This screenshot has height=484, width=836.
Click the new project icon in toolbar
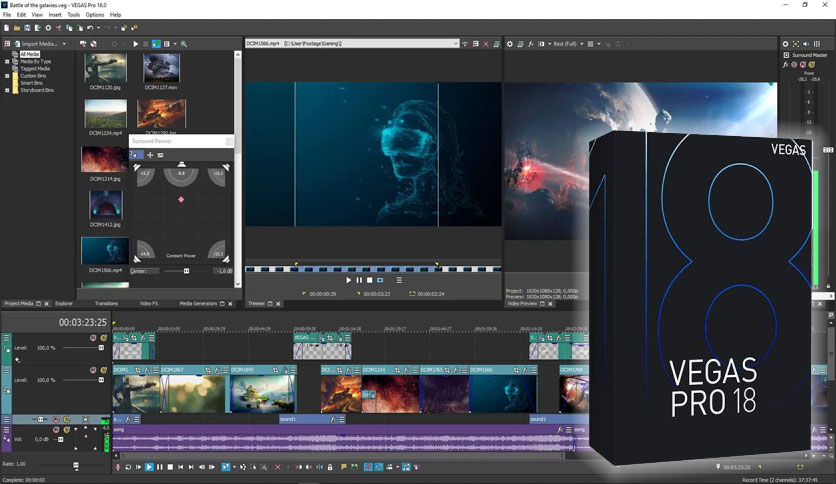(6, 28)
